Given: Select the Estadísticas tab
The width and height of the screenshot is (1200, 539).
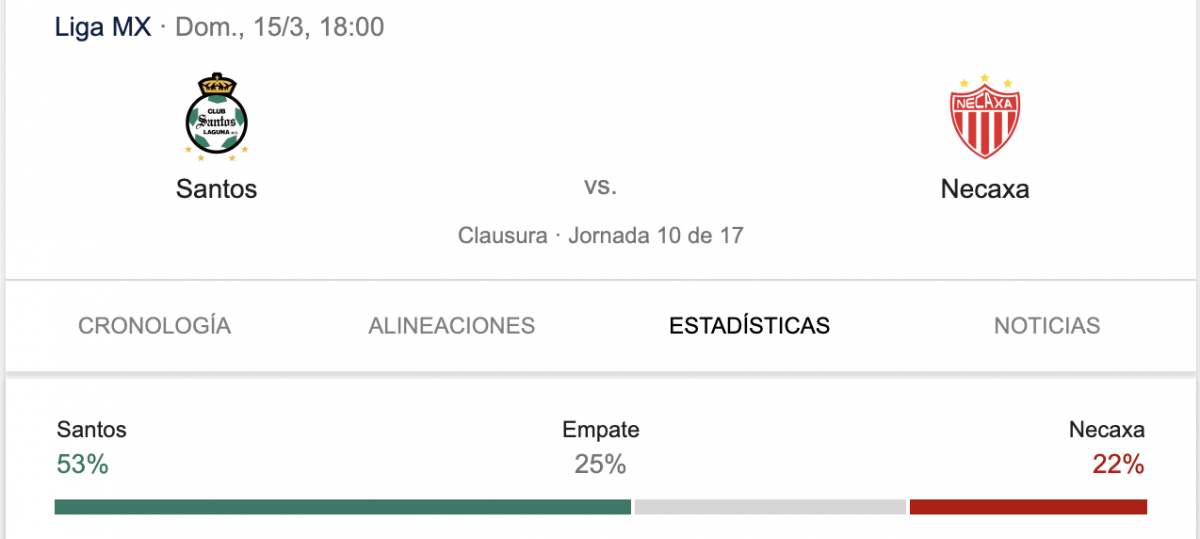Looking at the screenshot, I should [x=749, y=326].
